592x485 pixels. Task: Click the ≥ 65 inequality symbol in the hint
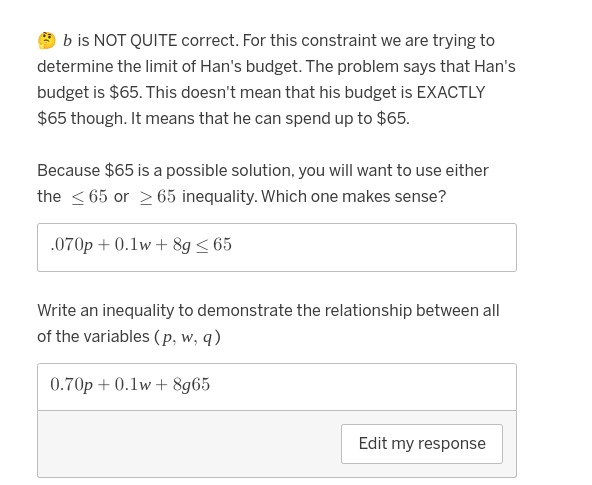pos(157,197)
